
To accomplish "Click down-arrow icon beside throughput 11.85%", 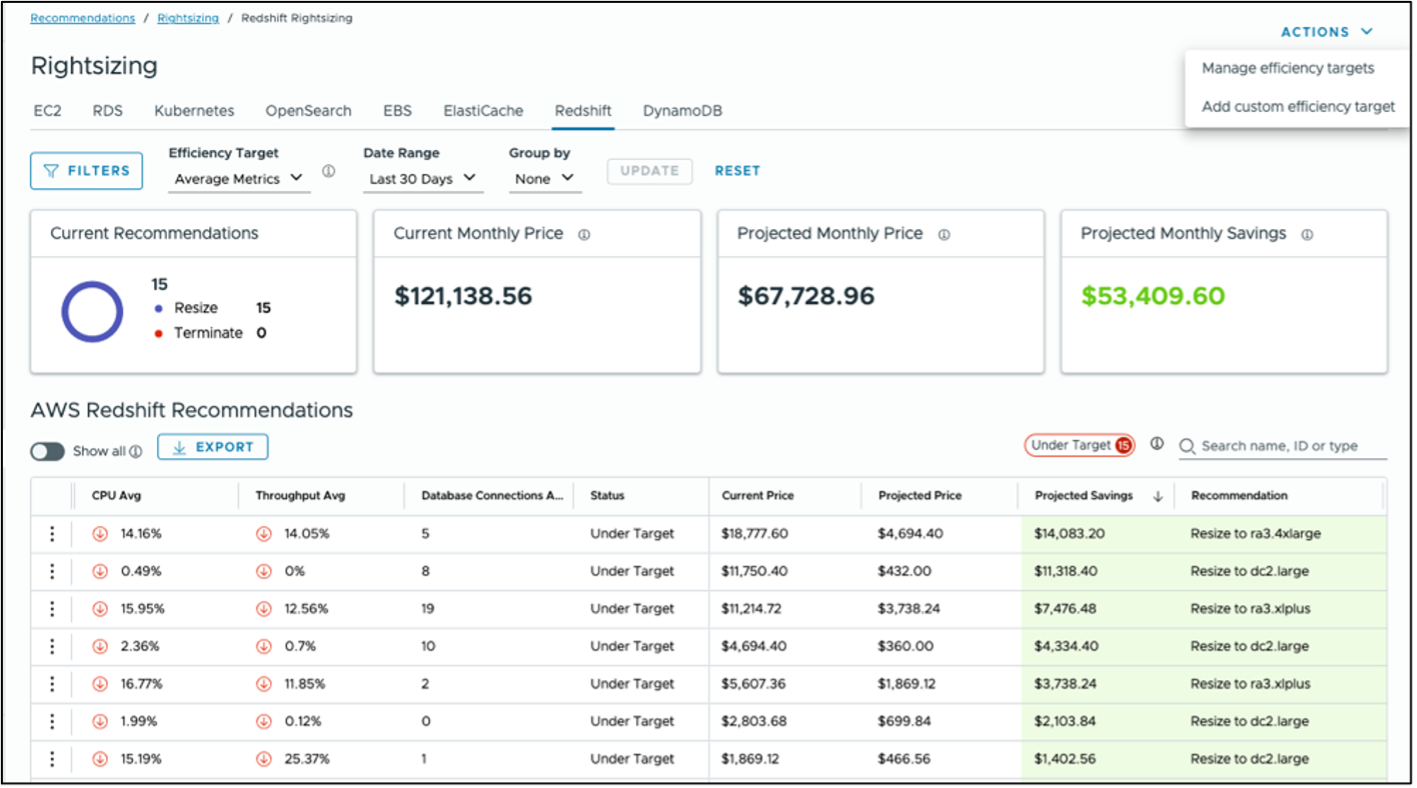I will point(264,684).
